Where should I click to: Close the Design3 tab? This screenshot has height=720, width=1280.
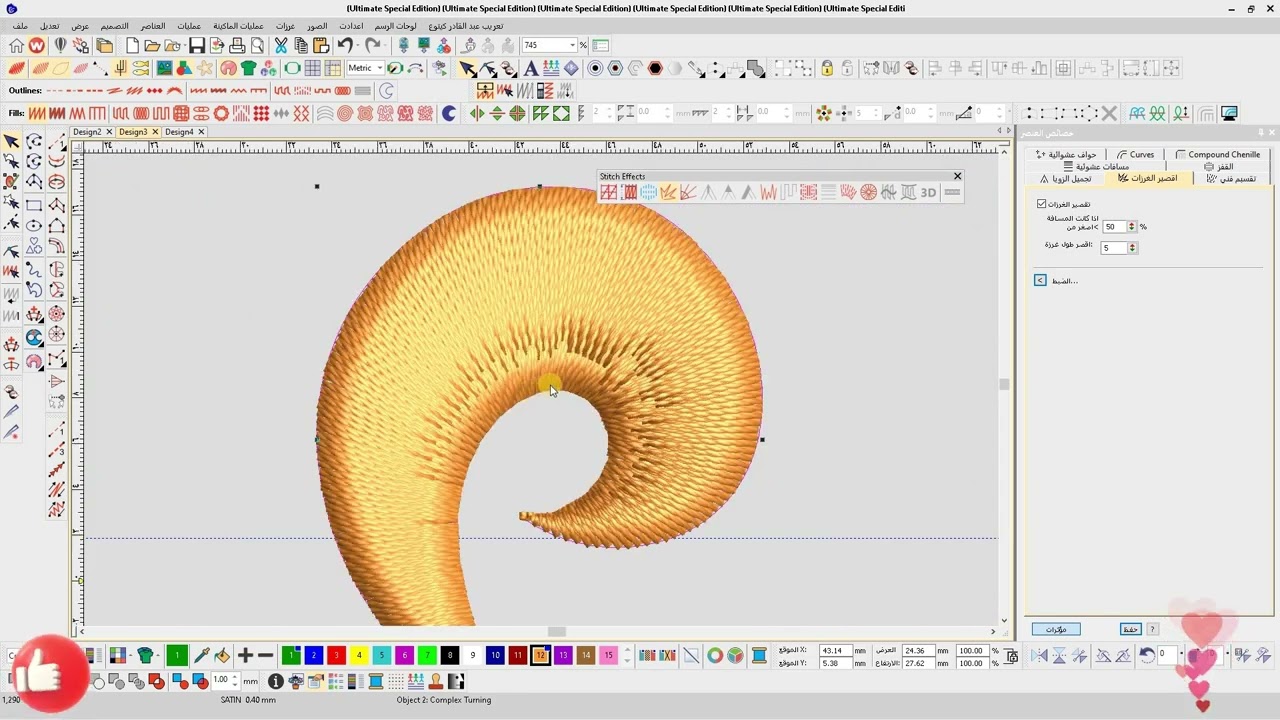pyautogui.click(x=155, y=132)
